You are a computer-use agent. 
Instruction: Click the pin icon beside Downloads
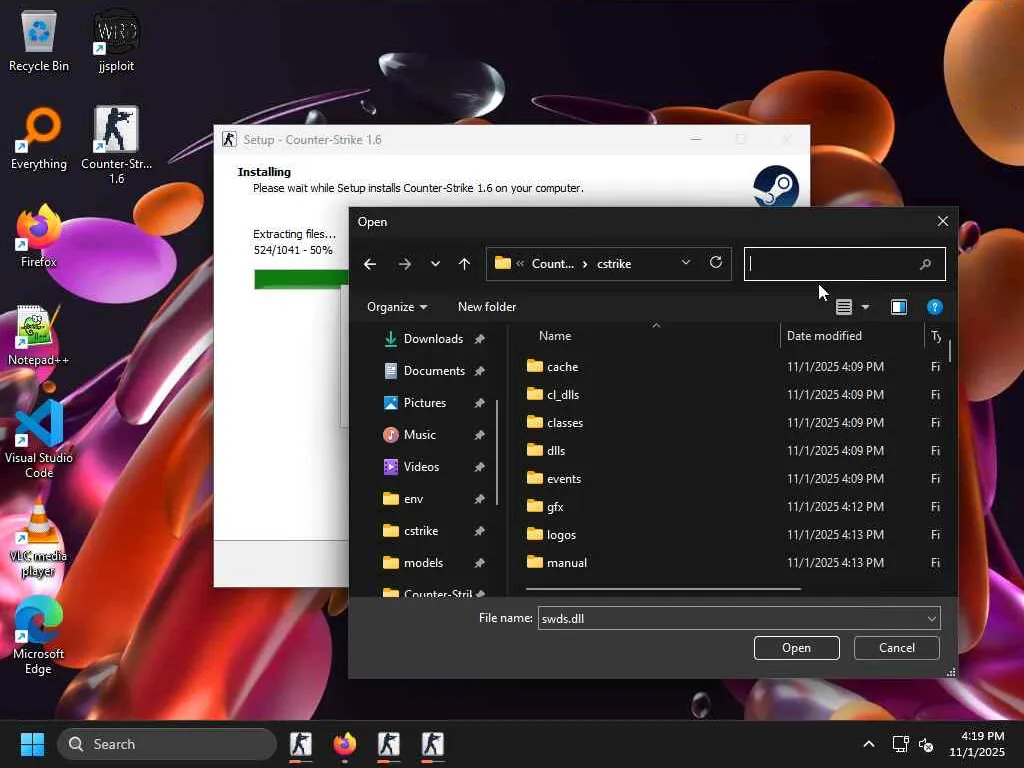(x=479, y=339)
